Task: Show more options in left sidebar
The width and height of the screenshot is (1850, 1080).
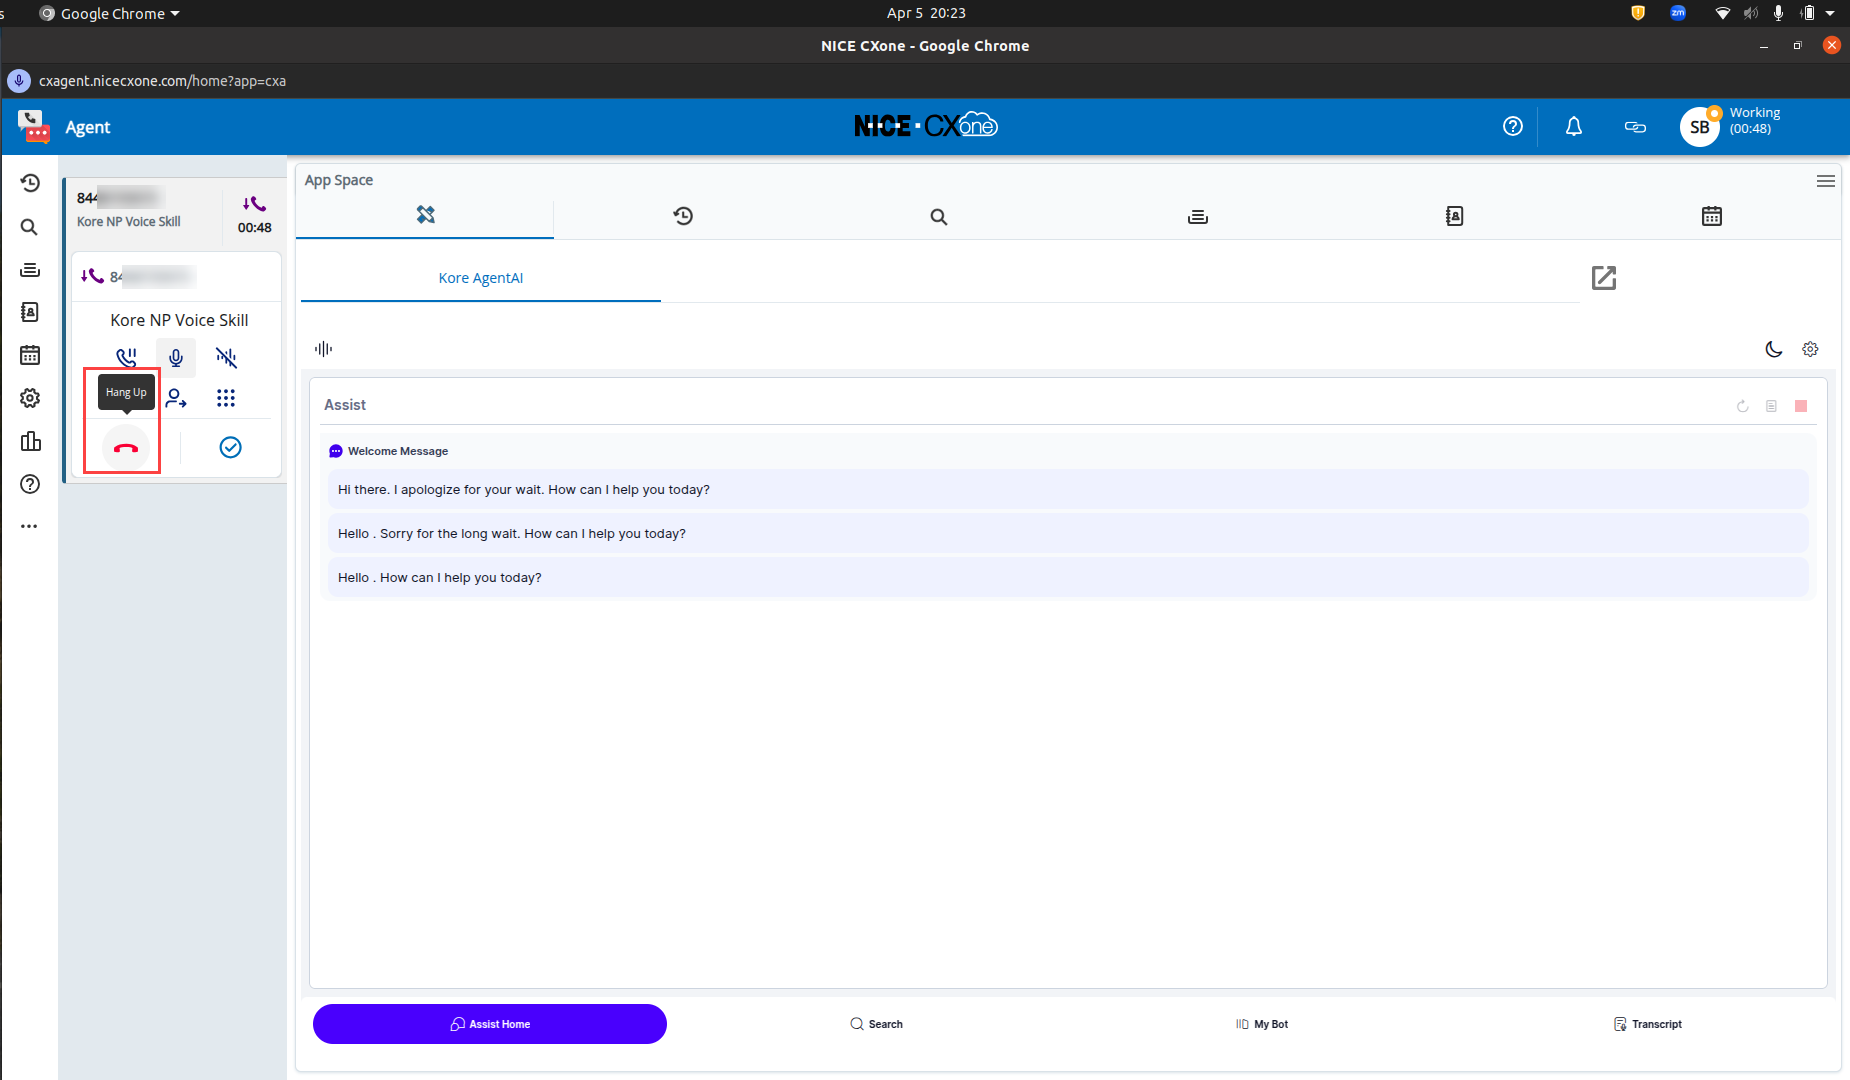Action: [29, 526]
